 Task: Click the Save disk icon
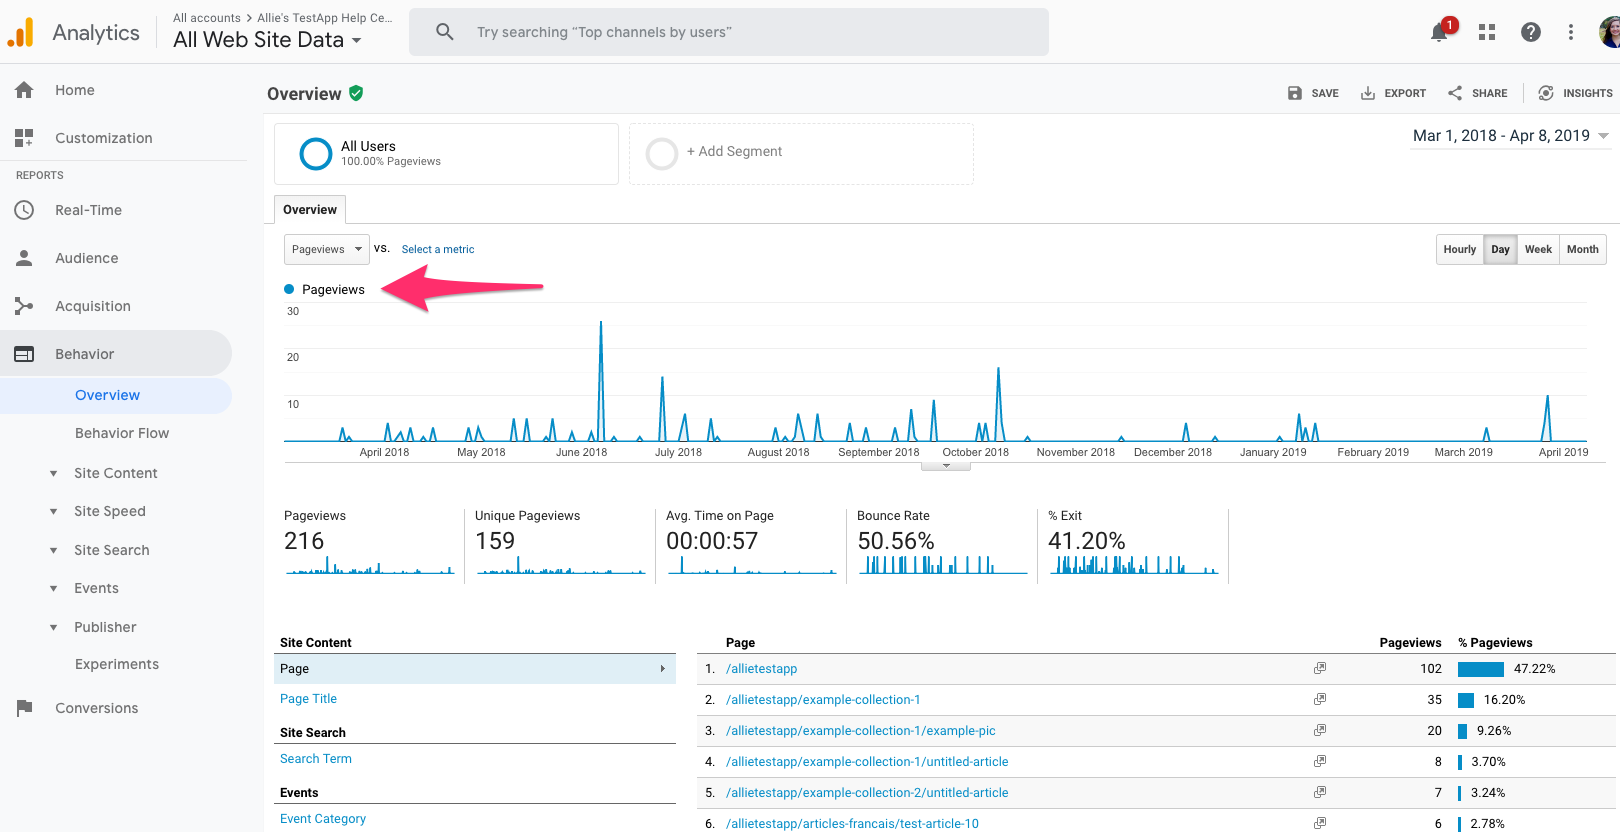1295,93
